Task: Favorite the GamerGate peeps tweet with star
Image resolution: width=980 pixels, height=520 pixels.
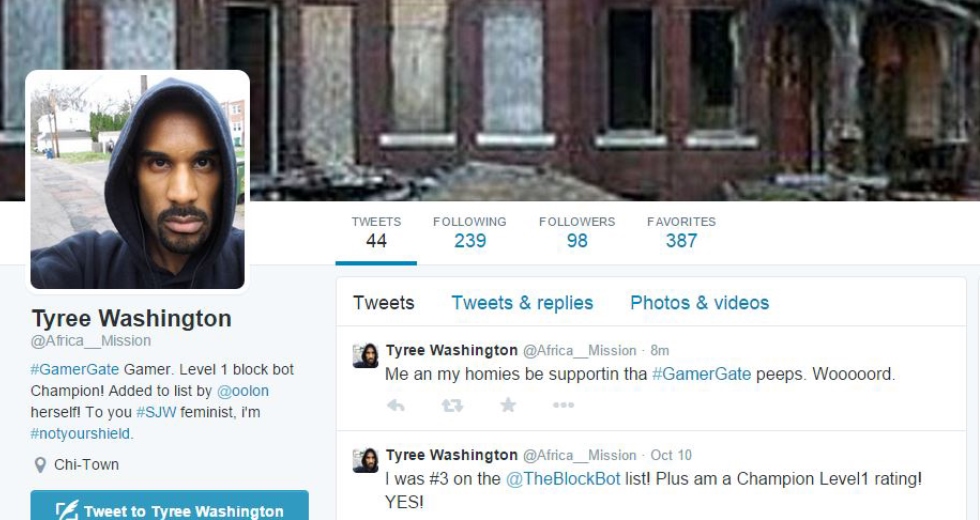Action: 508,405
